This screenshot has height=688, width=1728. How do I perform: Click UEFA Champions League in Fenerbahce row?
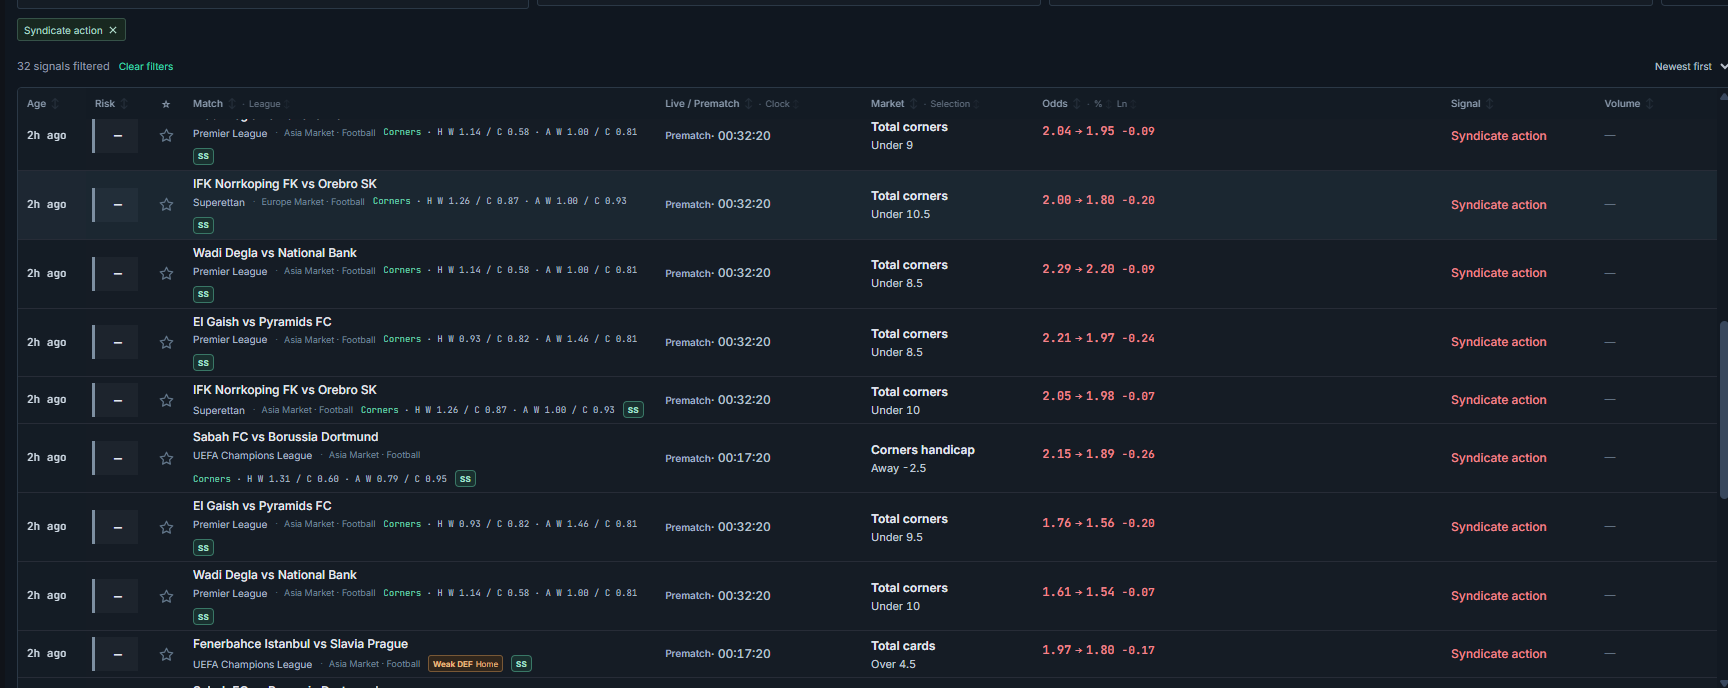pos(253,665)
